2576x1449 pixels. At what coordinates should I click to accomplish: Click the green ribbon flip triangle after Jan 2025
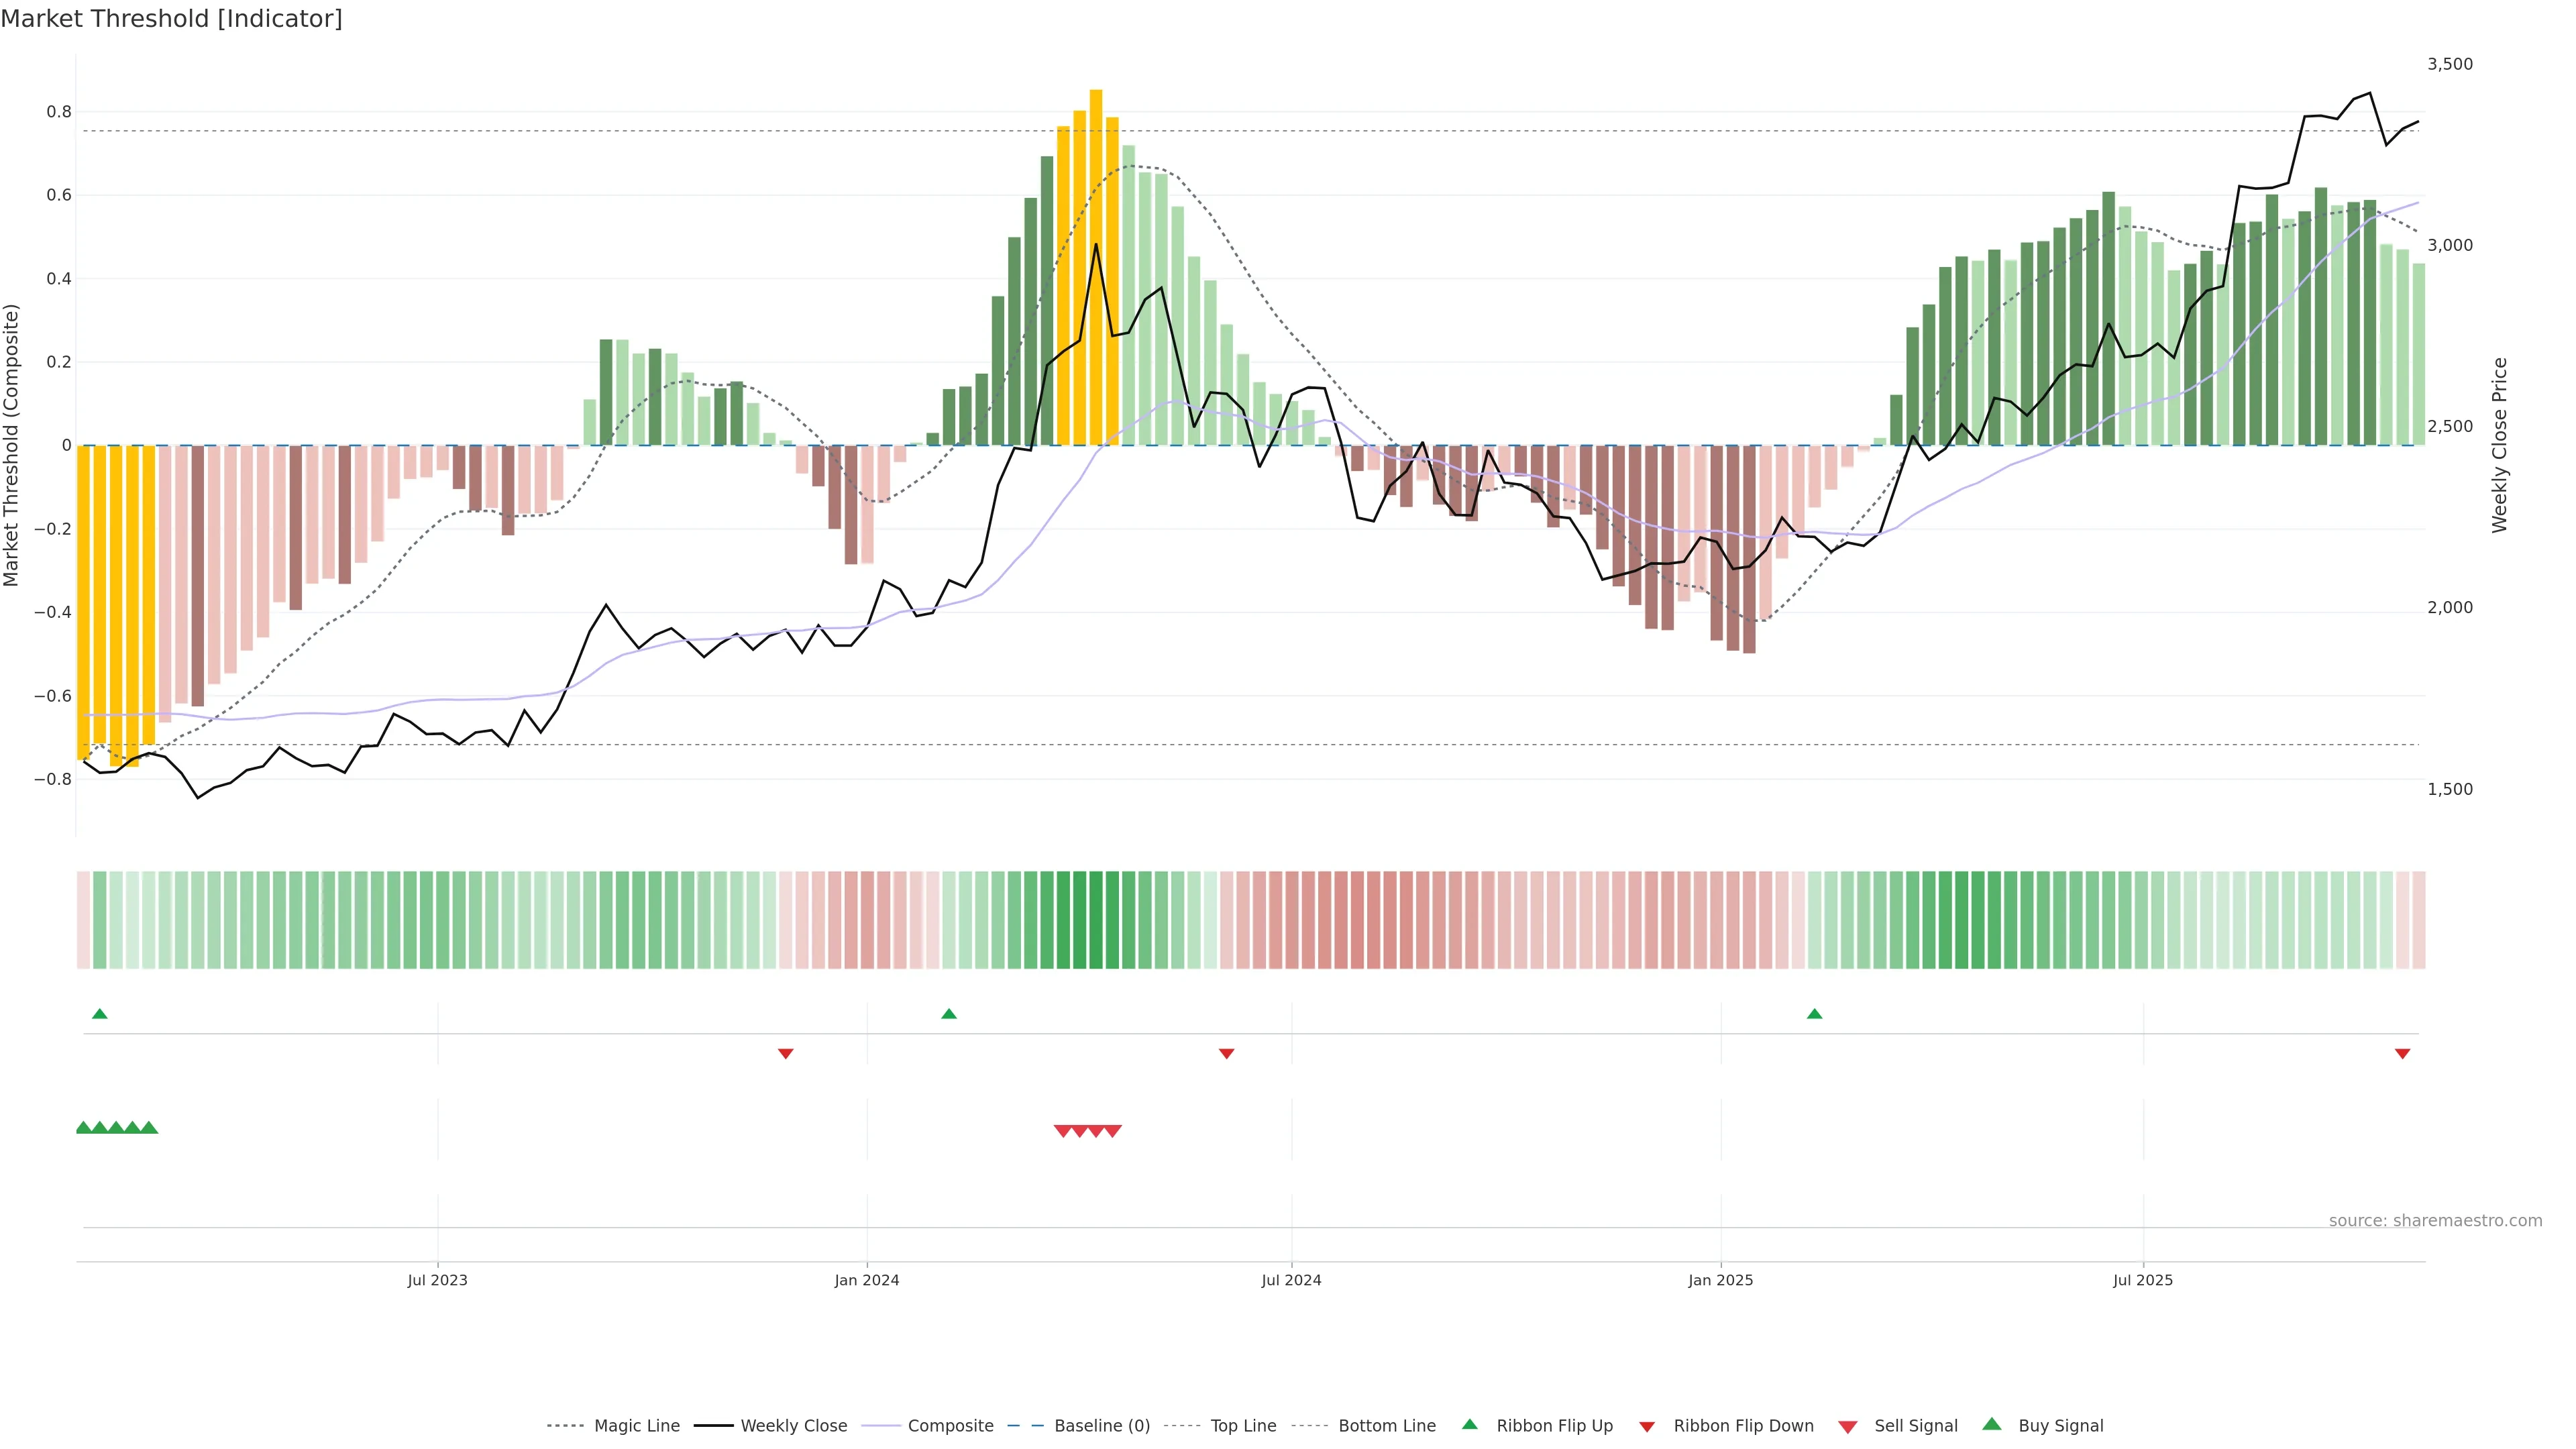click(1814, 1014)
